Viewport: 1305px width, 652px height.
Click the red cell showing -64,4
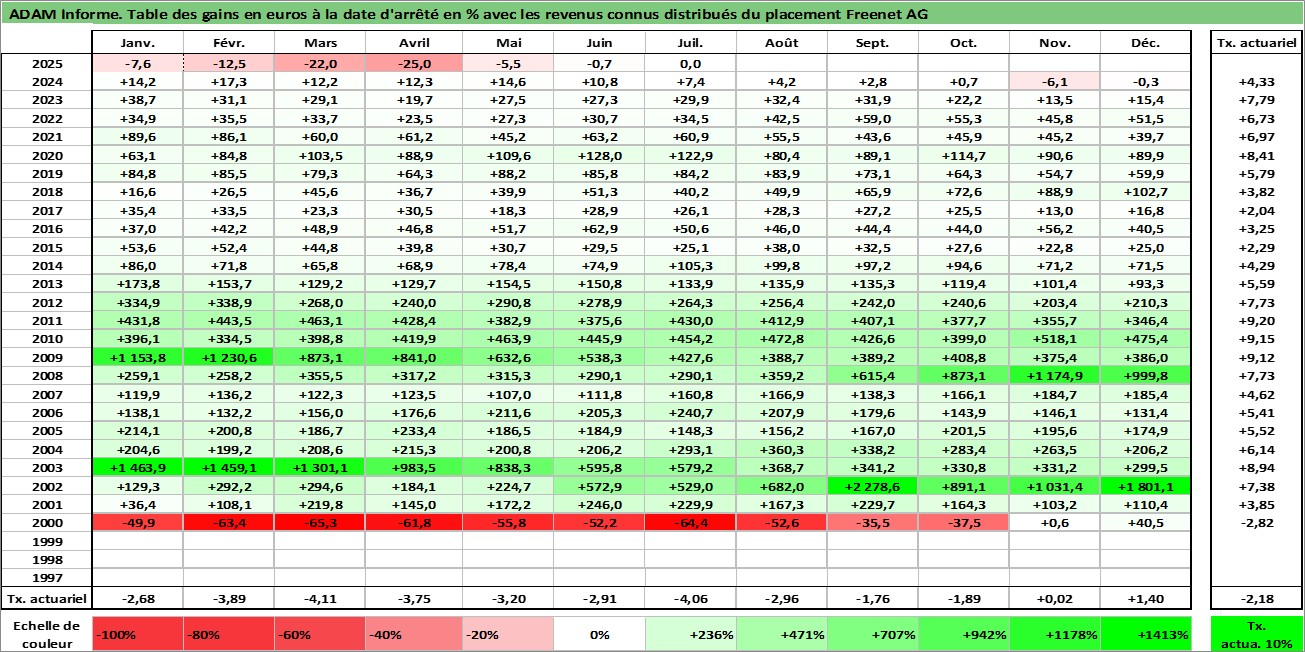point(690,522)
